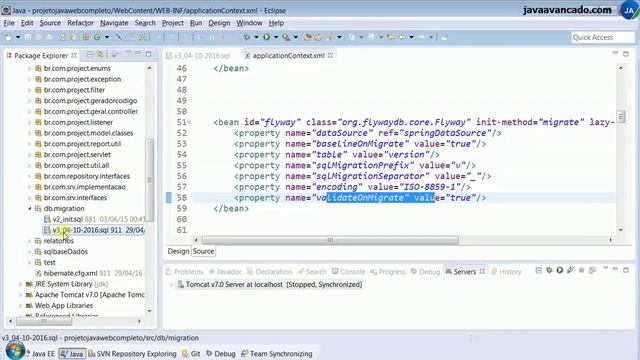Switch to v3_04-10-2016.sql editor tab
640x360 pixels.
pos(198,56)
